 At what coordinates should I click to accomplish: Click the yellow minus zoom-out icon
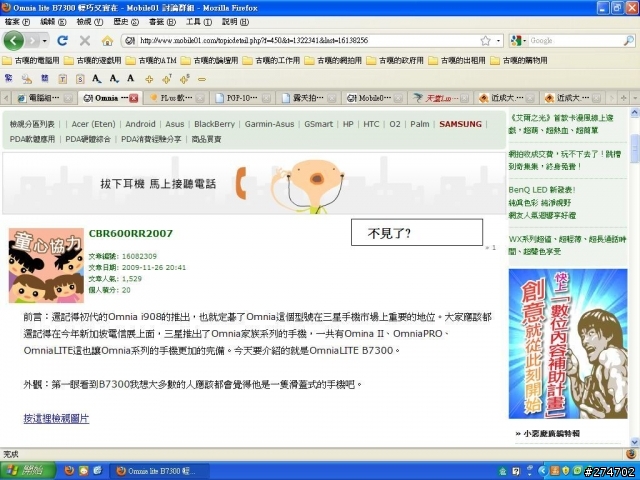(x=202, y=80)
